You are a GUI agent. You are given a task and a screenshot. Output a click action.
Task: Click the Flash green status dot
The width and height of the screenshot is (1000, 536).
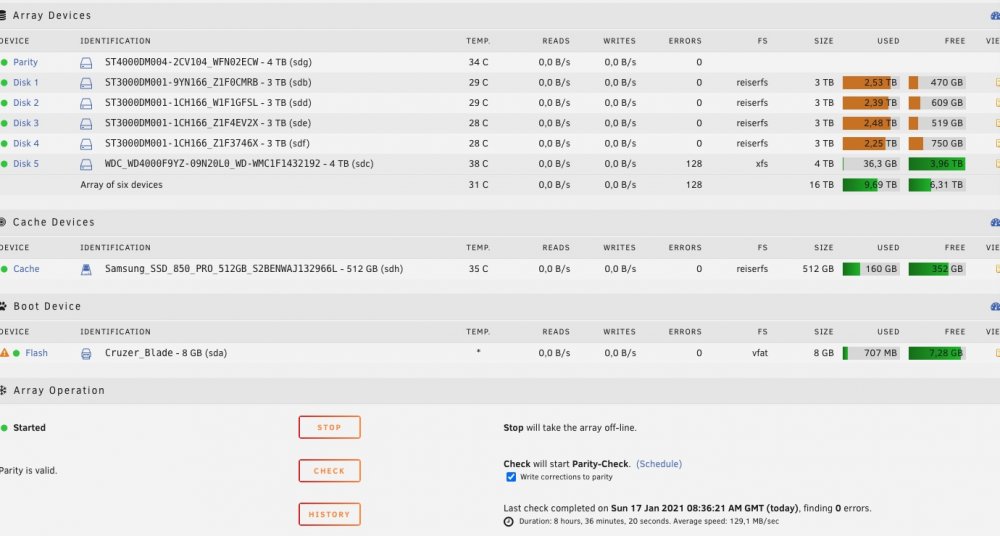point(17,353)
